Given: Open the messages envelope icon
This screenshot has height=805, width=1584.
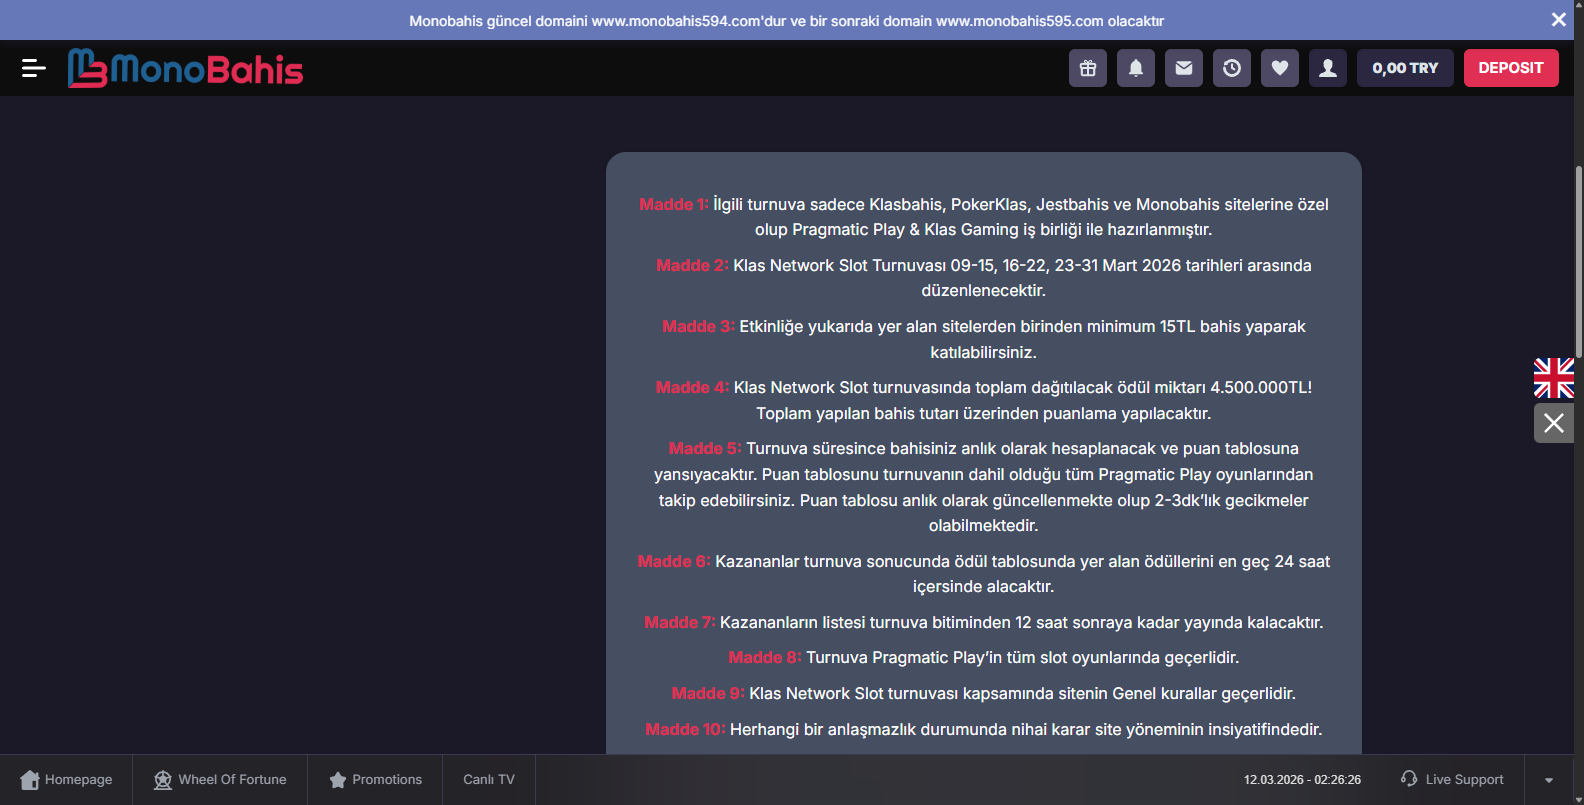Looking at the screenshot, I should [x=1184, y=68].
